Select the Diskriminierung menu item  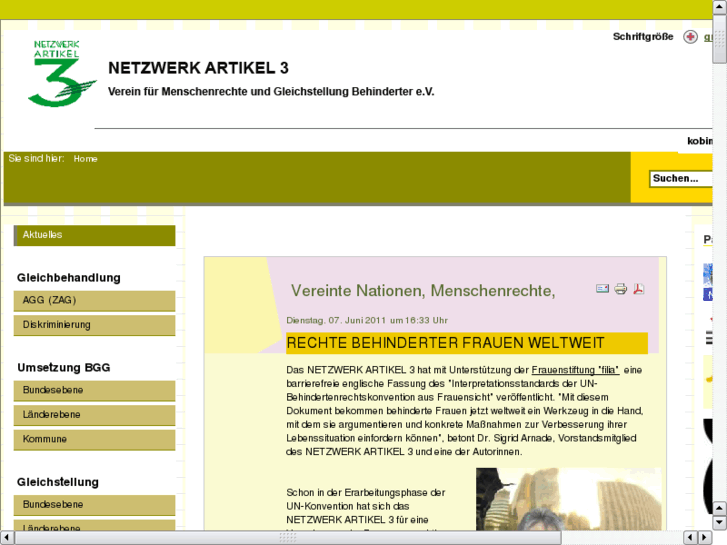(95, 325)
